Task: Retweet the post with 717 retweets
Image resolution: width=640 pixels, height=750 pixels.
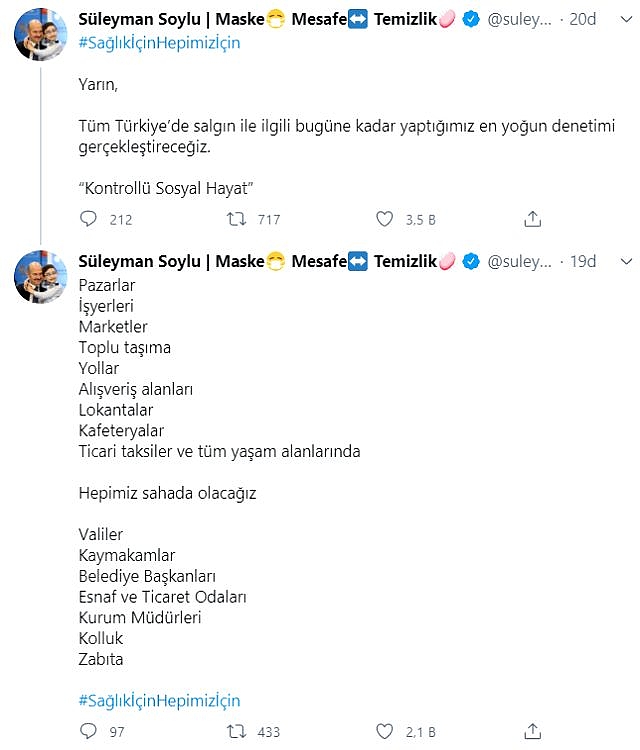Action: (237, 219)
